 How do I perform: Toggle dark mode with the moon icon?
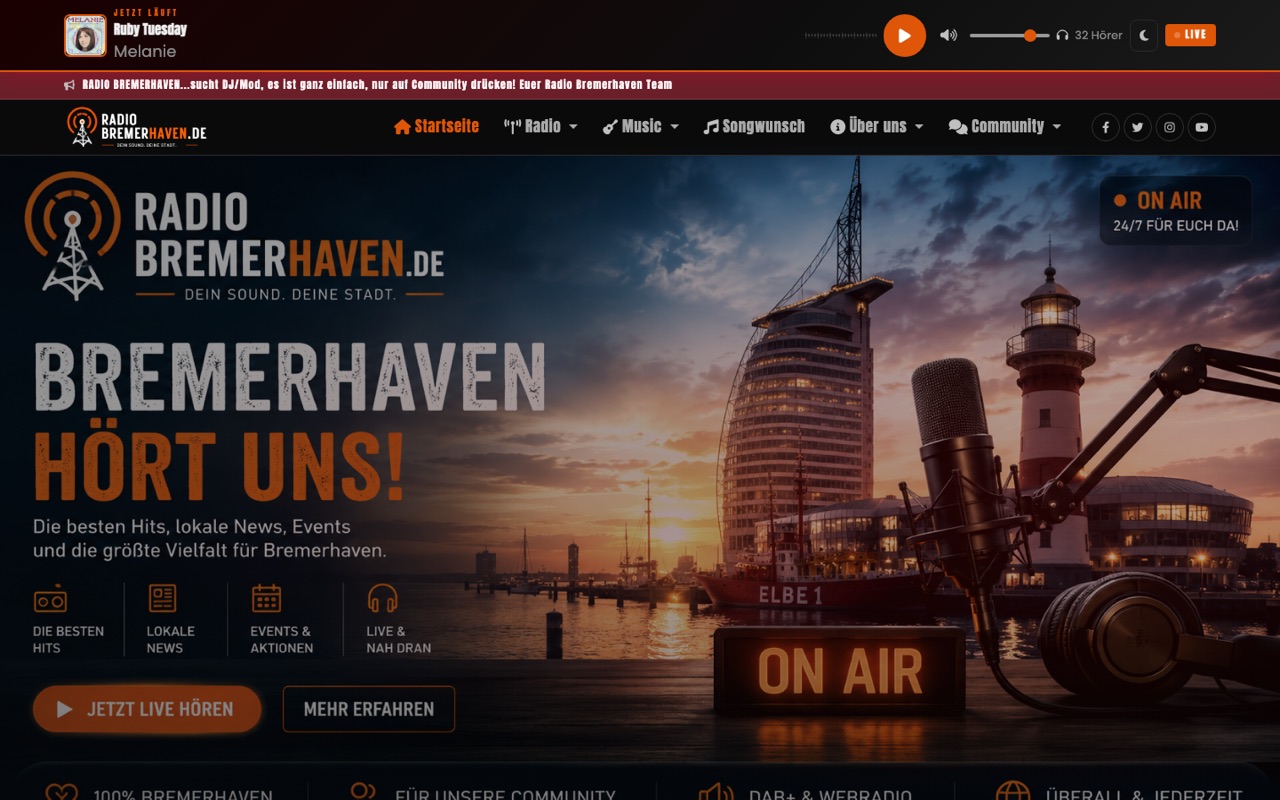click(x=1144, y=35)
